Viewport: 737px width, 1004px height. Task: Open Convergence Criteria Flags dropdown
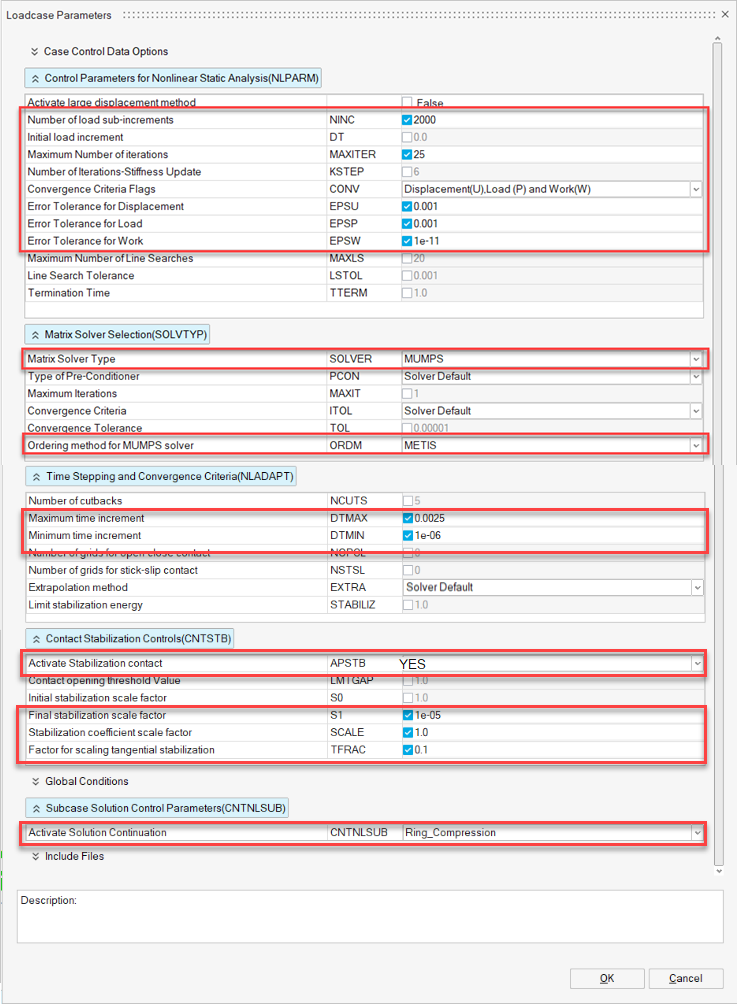point(694,189)
